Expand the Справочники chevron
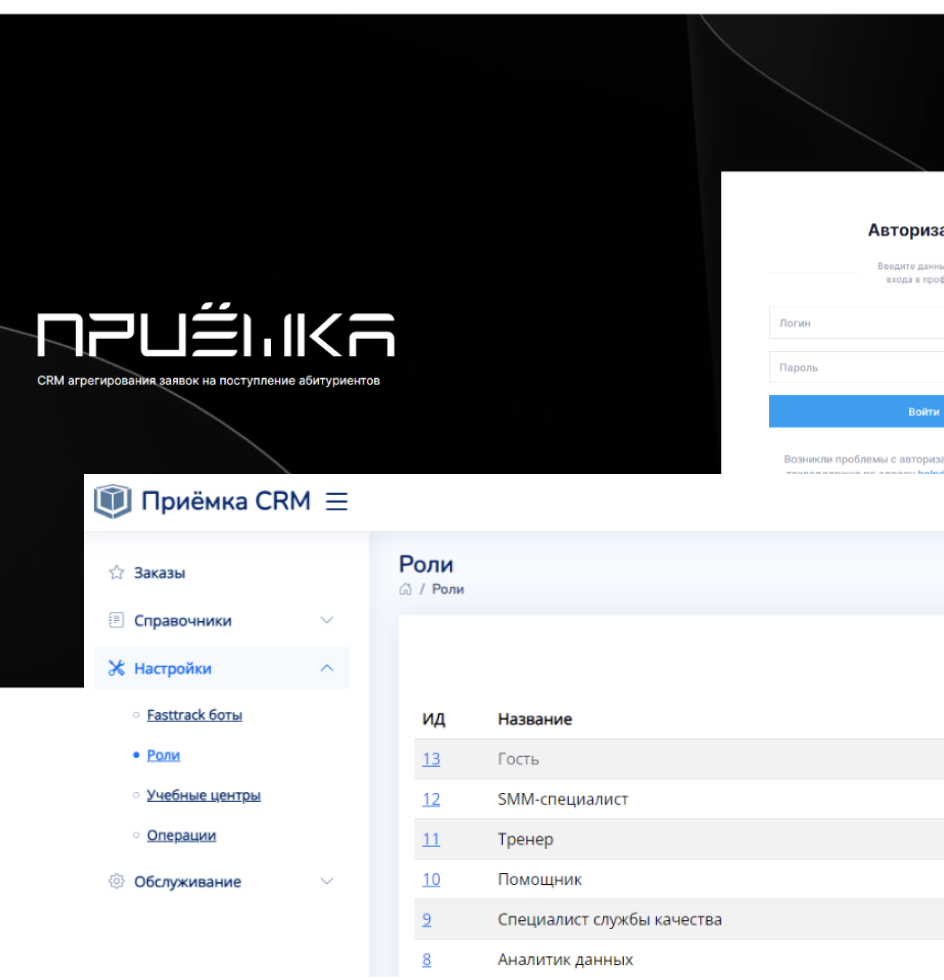Screen dimensions: 944x980 click(x=327, y=620)
